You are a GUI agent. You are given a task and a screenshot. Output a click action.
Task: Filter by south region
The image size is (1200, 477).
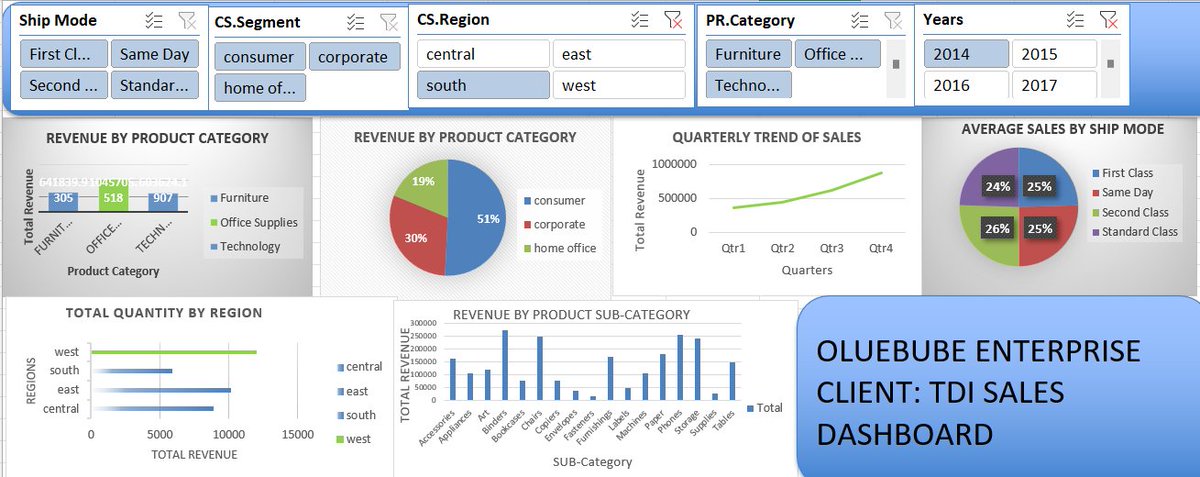pos(483,85)
